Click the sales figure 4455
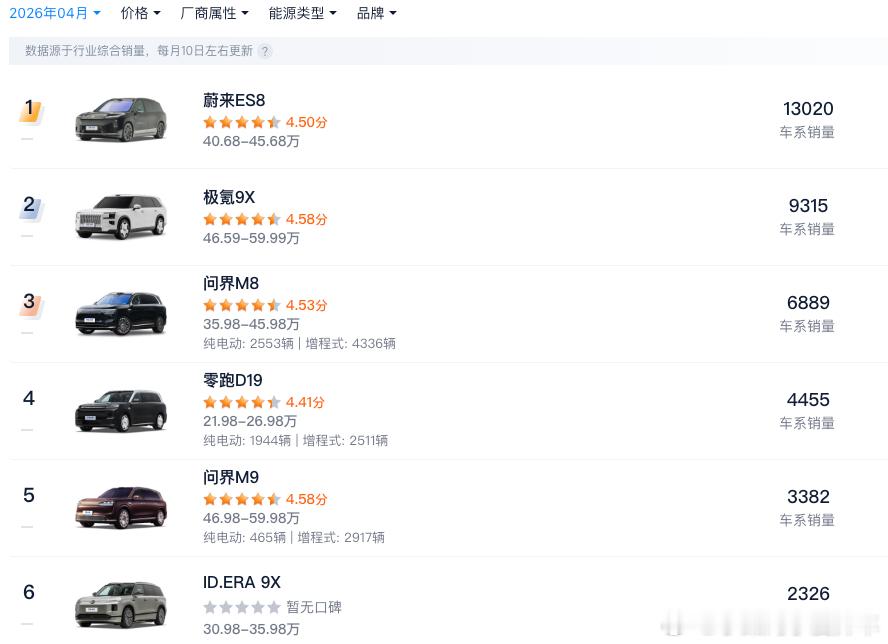The height and width of the screenshot is (644, 888). [808, 400]
